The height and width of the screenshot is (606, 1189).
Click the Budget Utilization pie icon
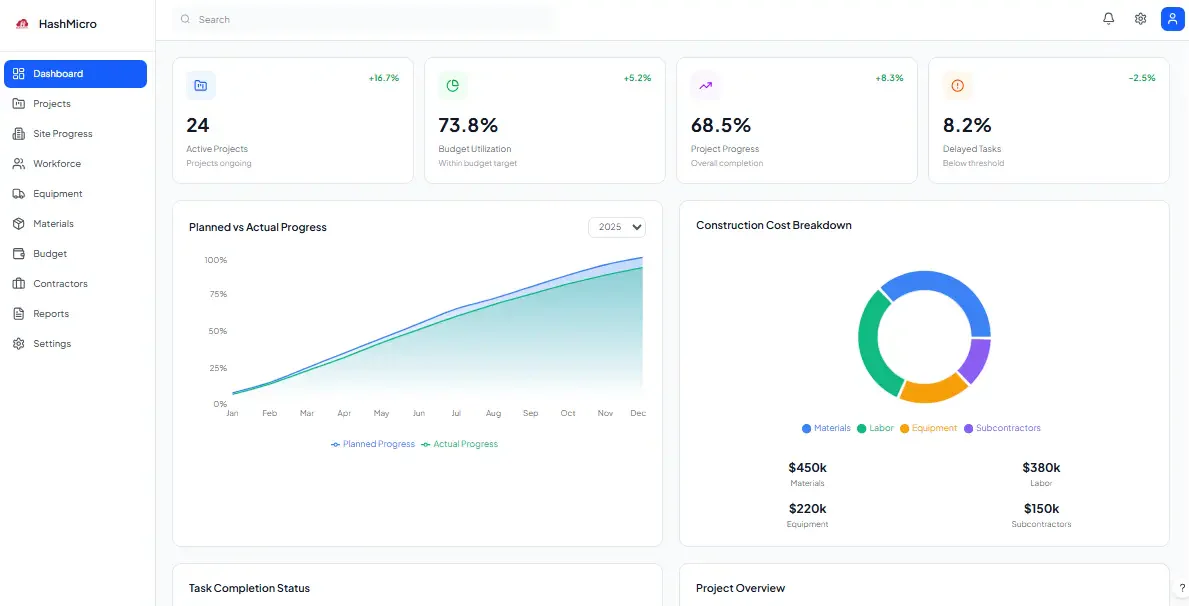(453, 86)
